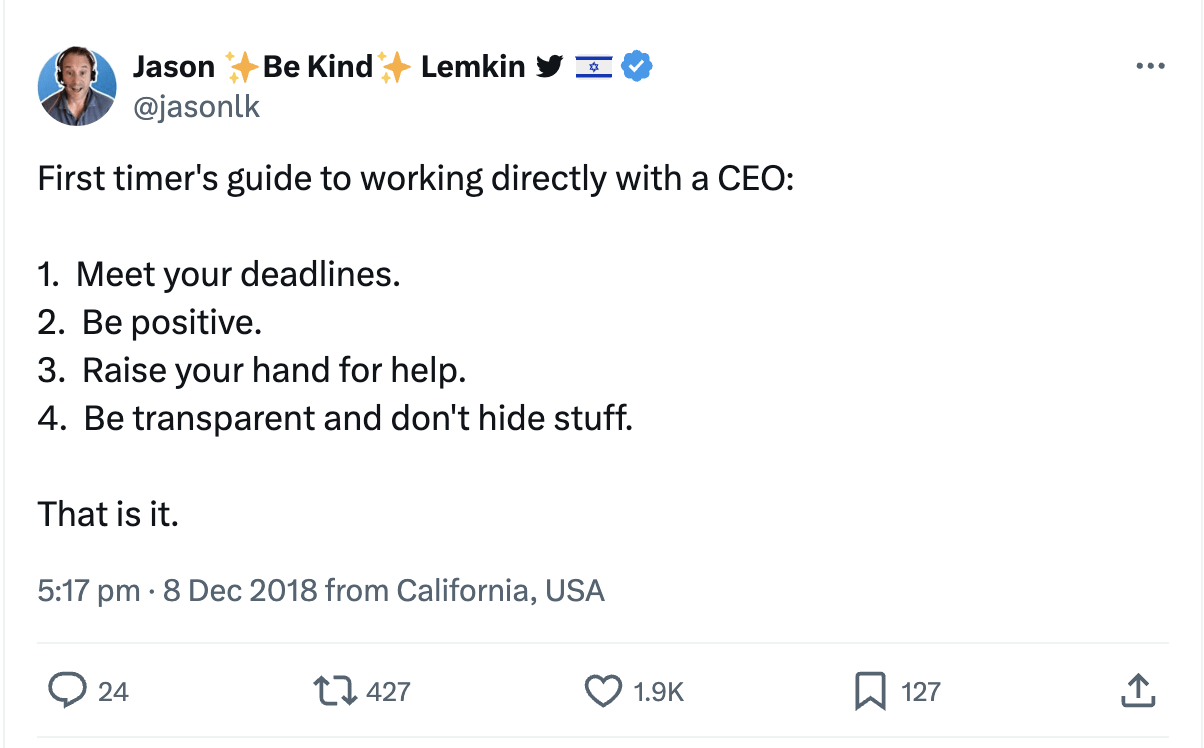Image resolution: width=1204 pixels, height=748 pixels.
Task: Open Jason Lemkin's profile photo
Action: click(77, 86)
